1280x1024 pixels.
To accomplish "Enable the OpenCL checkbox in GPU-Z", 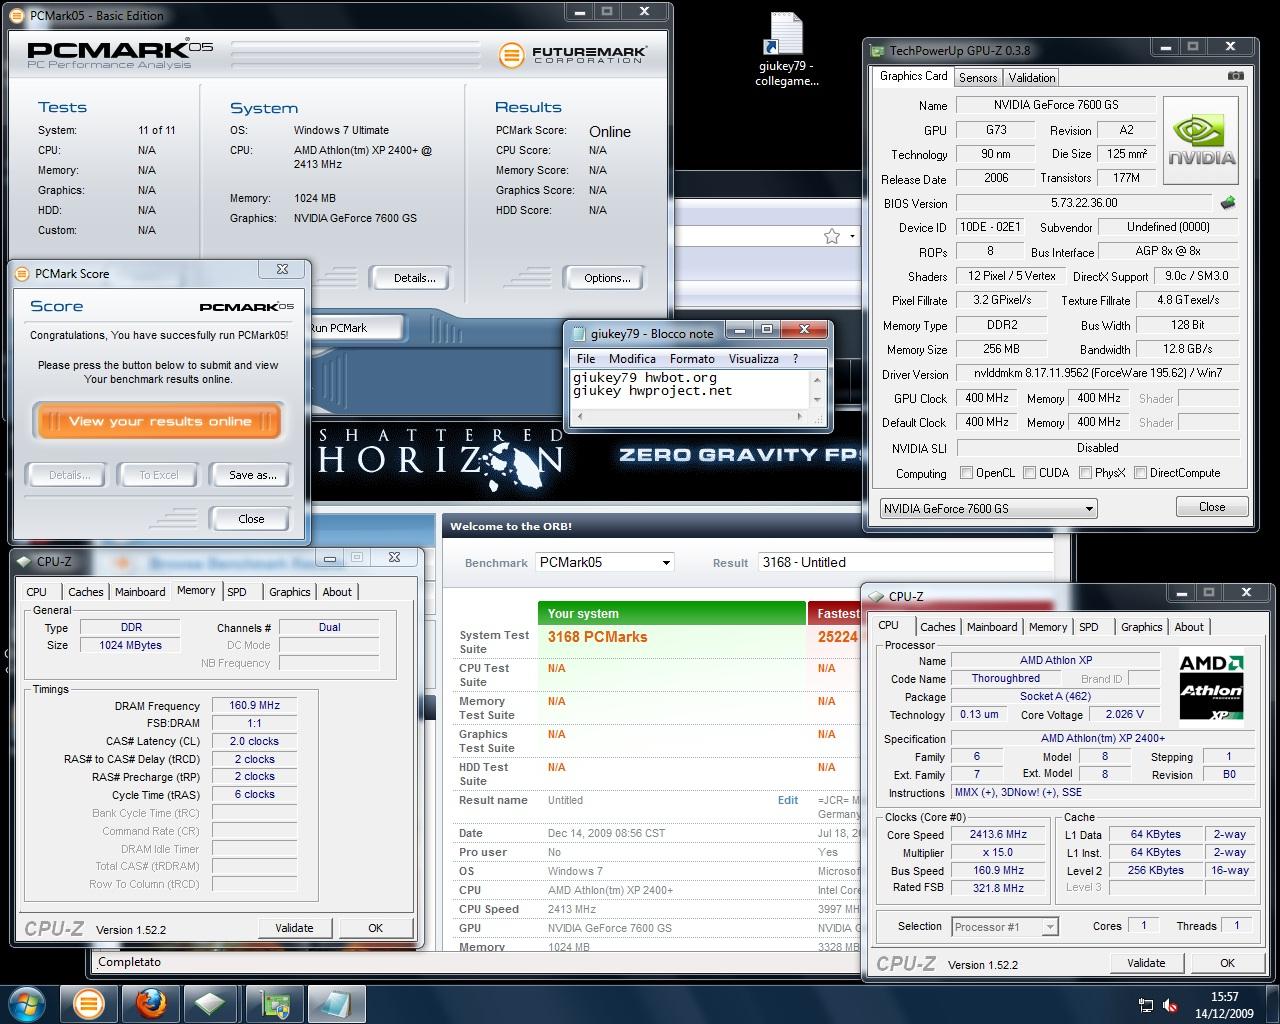I will point(966,473).
